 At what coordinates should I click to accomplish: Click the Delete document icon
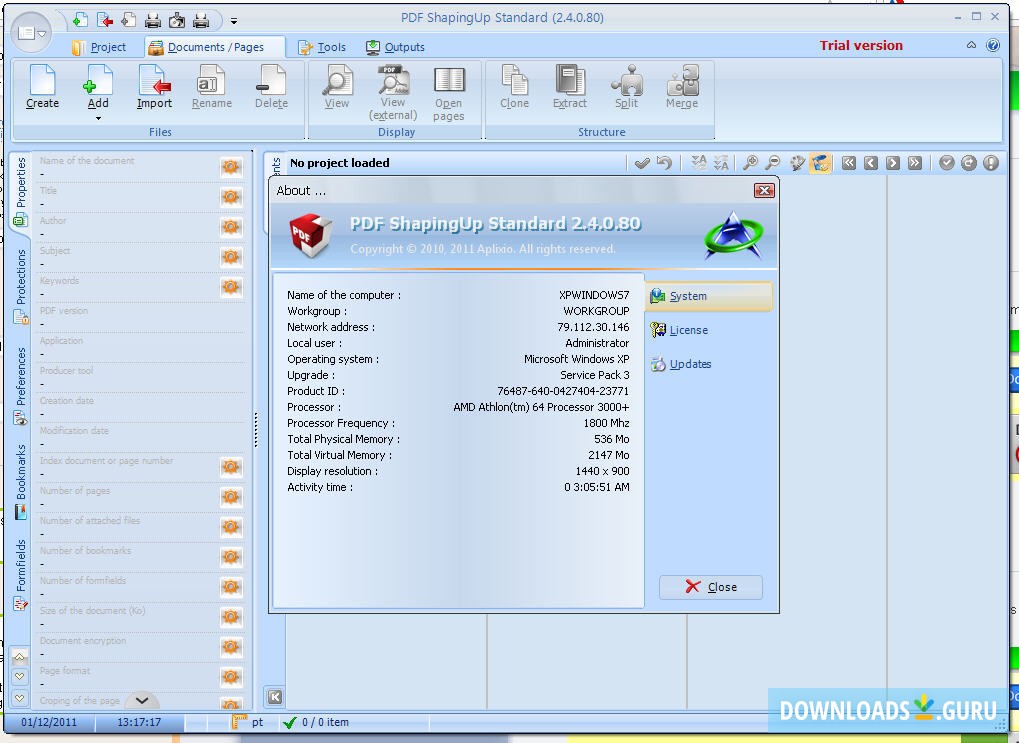click(x=271, y=87)
